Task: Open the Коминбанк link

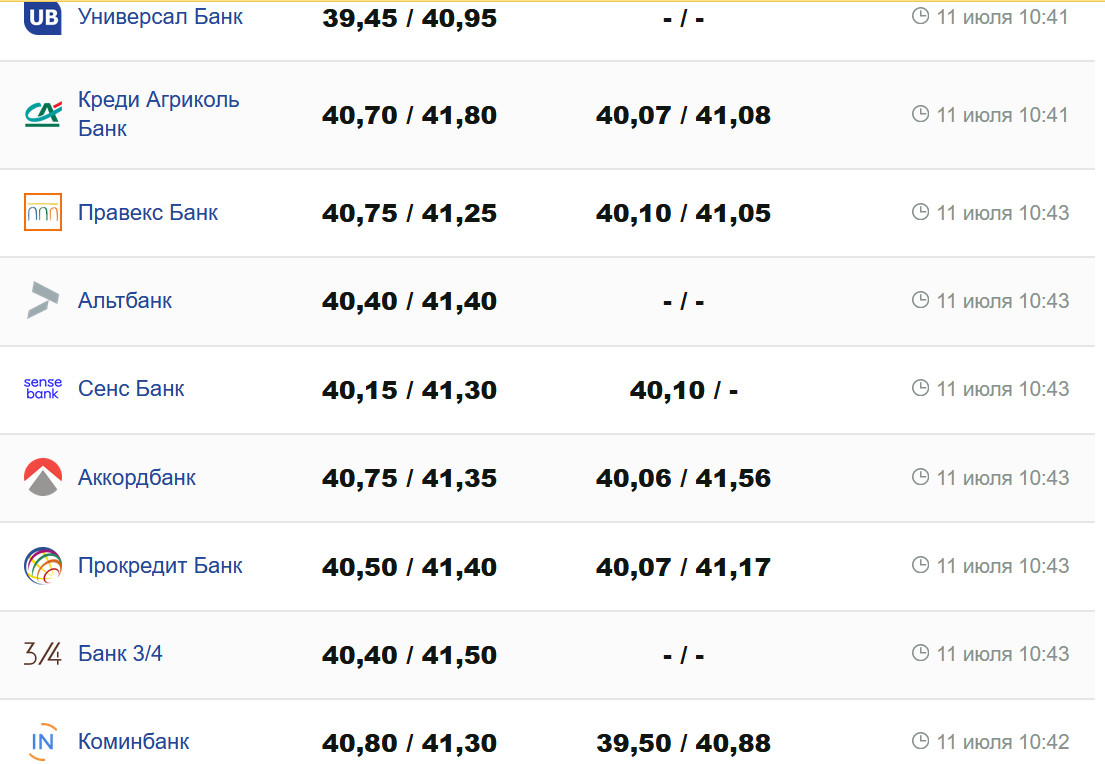Action: (x=133, y=742)
